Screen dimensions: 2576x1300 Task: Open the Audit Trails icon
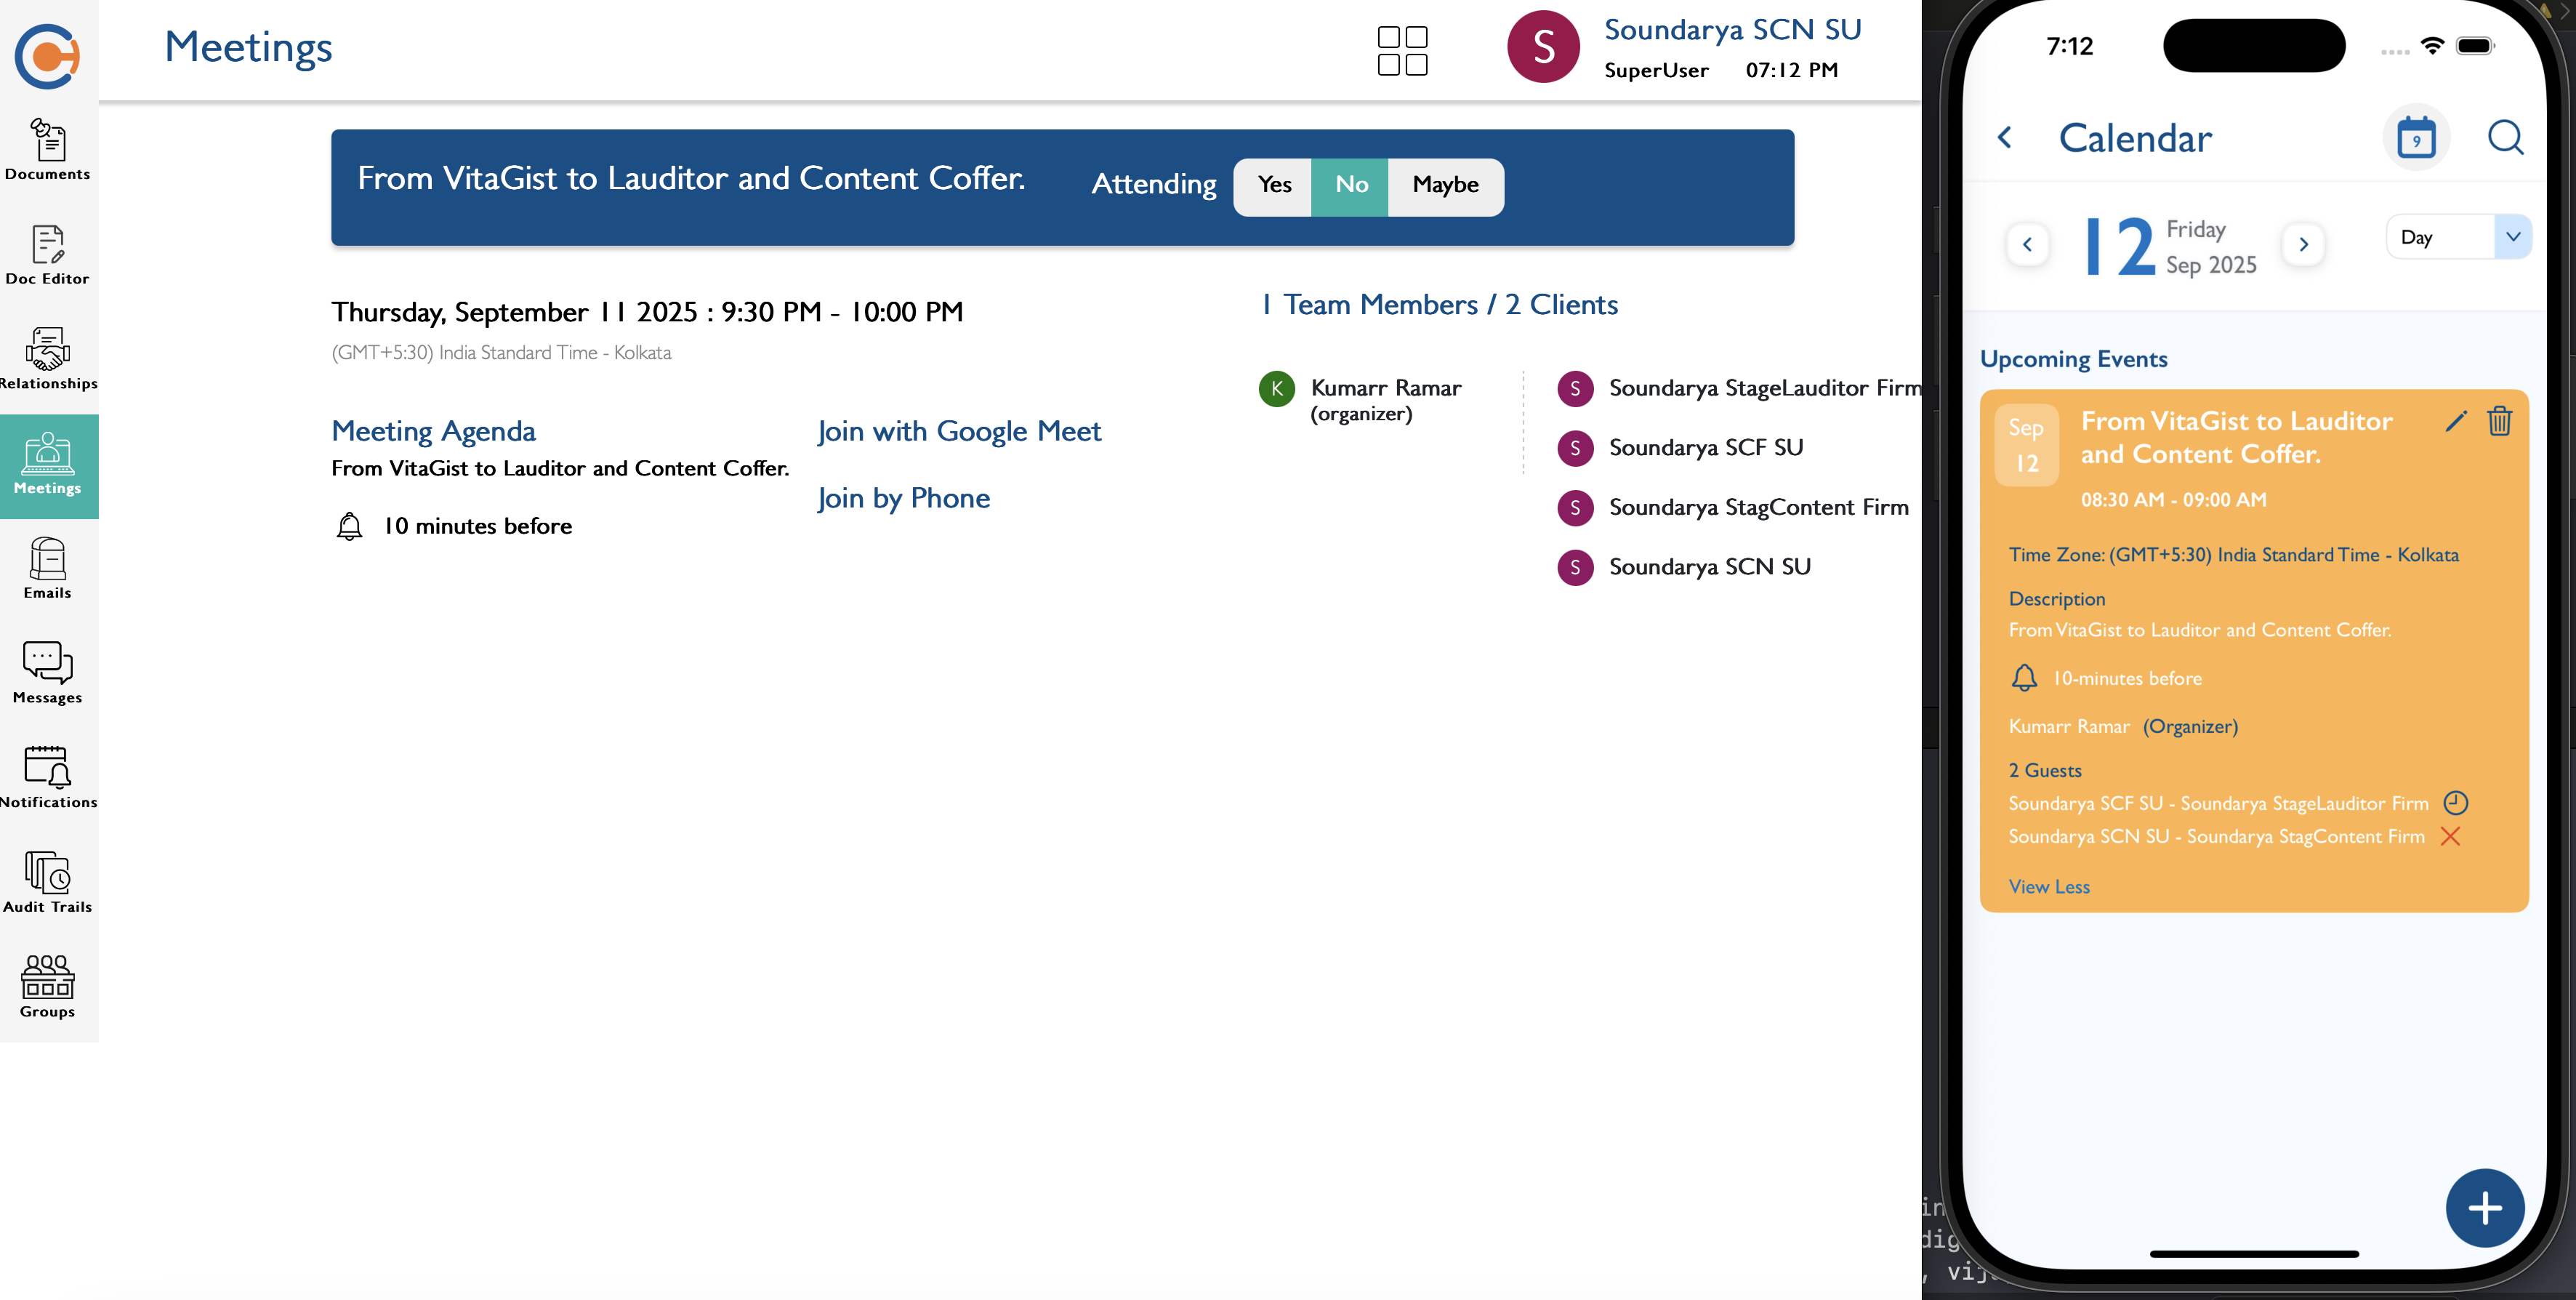[x=47, y=881]
